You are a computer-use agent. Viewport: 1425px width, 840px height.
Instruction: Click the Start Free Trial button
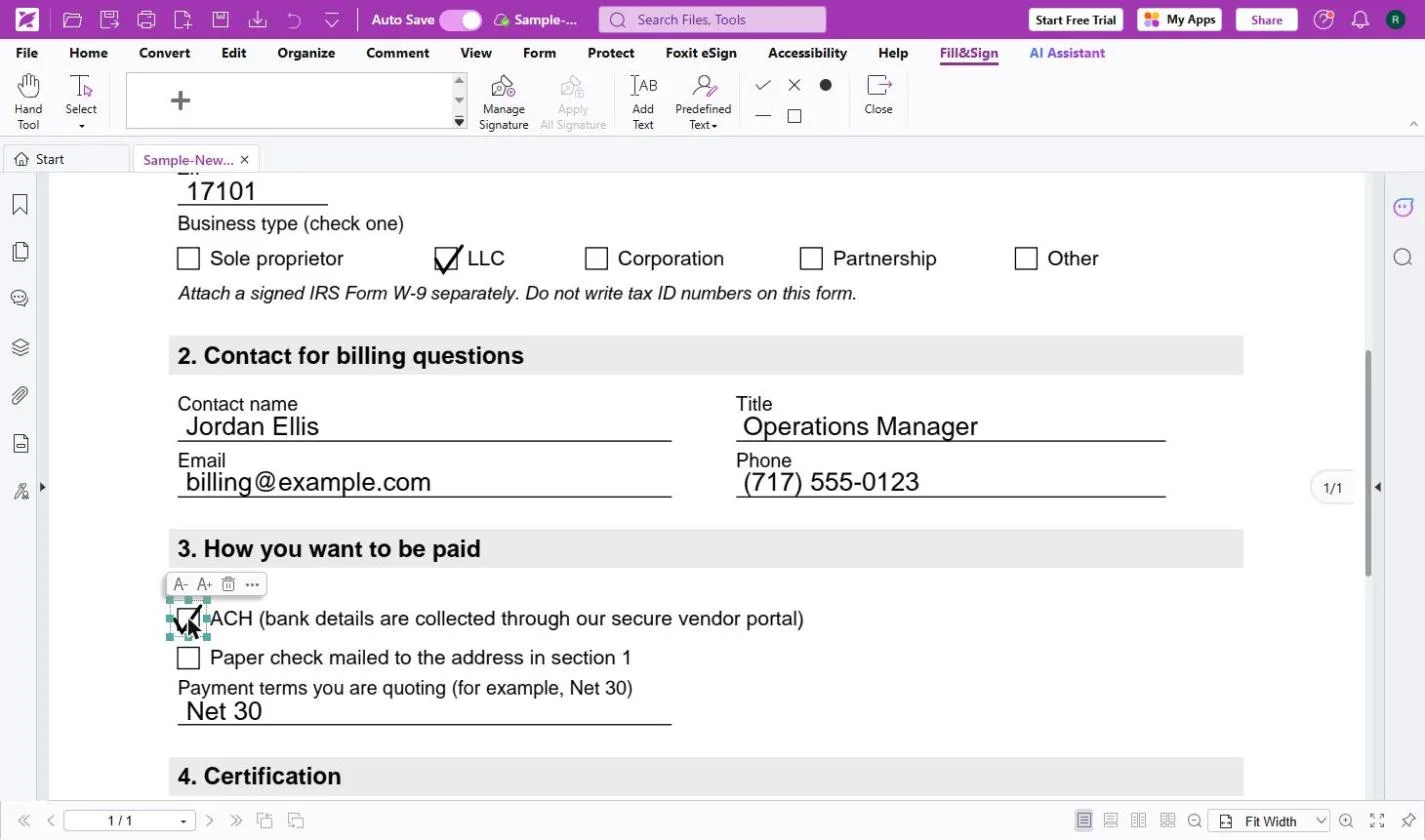[1076, 20]
